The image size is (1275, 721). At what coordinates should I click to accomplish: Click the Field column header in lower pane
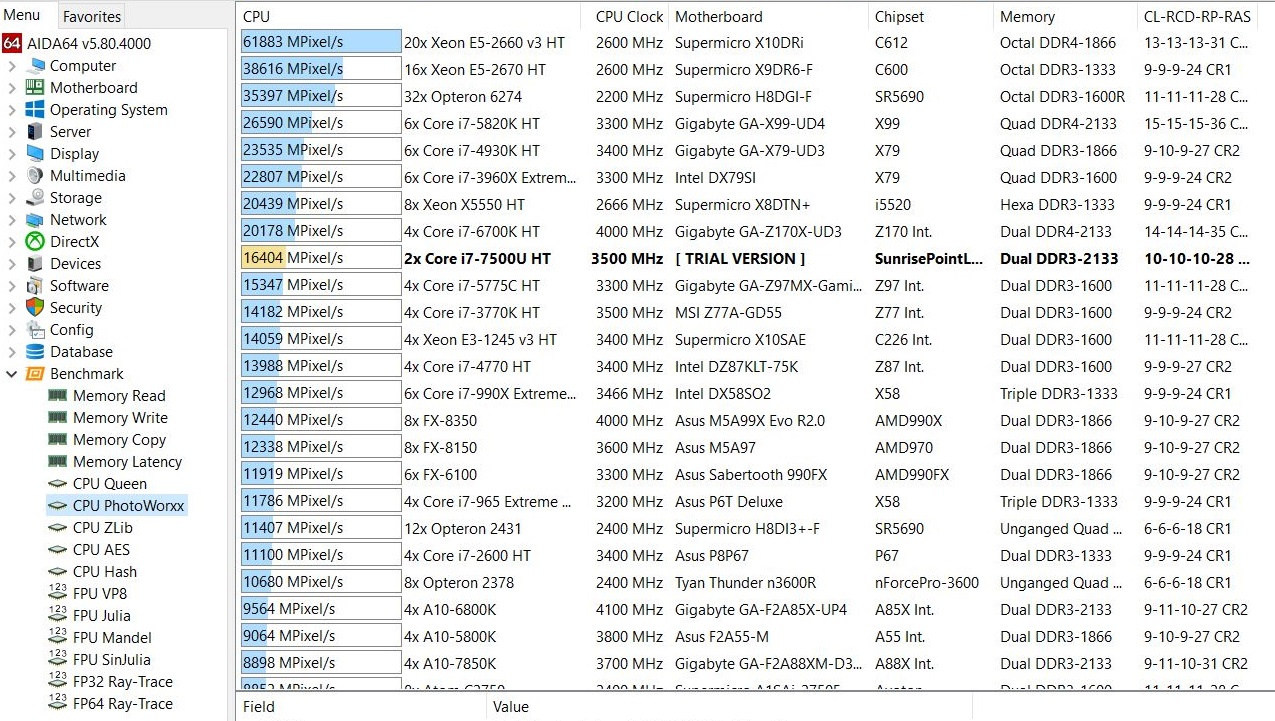[362, 707]
